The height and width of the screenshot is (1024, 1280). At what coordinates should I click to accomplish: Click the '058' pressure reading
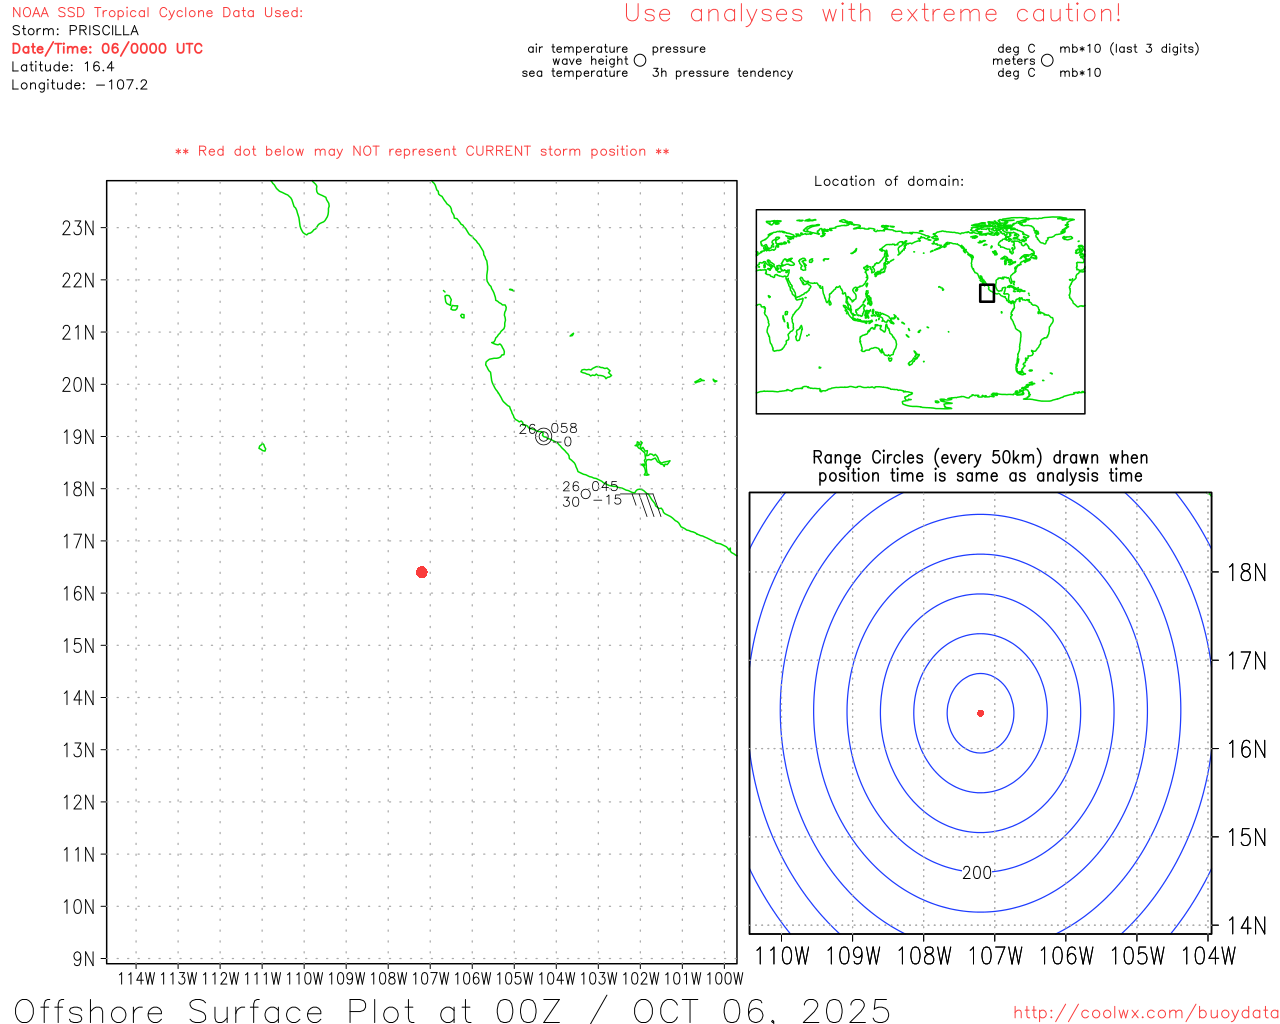tap(564, 428)
